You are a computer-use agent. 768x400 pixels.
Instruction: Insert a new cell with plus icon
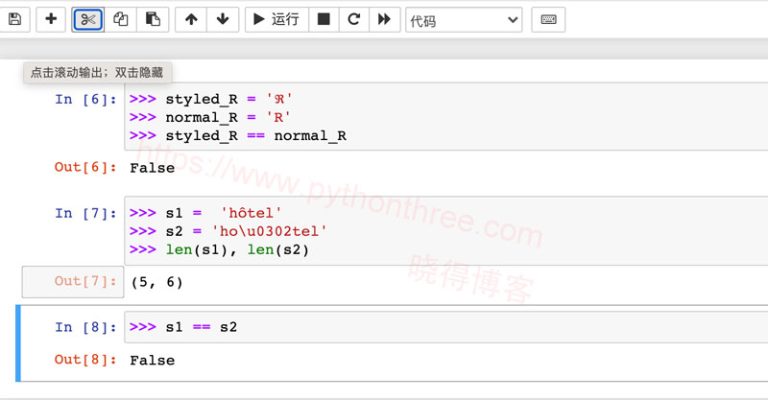click(51, 19)
